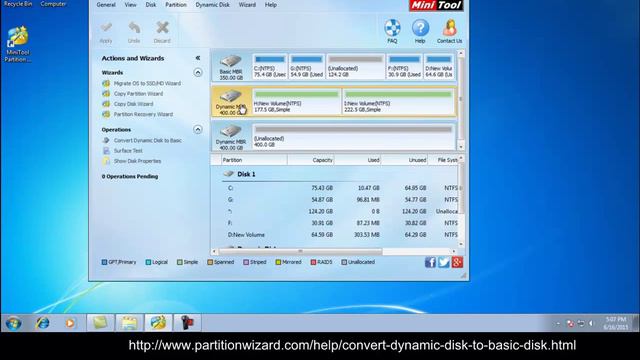The width and height of the screenshot is (640, 360).
Task: Select the I:New Volume 222.5 GB Simple block
Action: pos(398,102)
